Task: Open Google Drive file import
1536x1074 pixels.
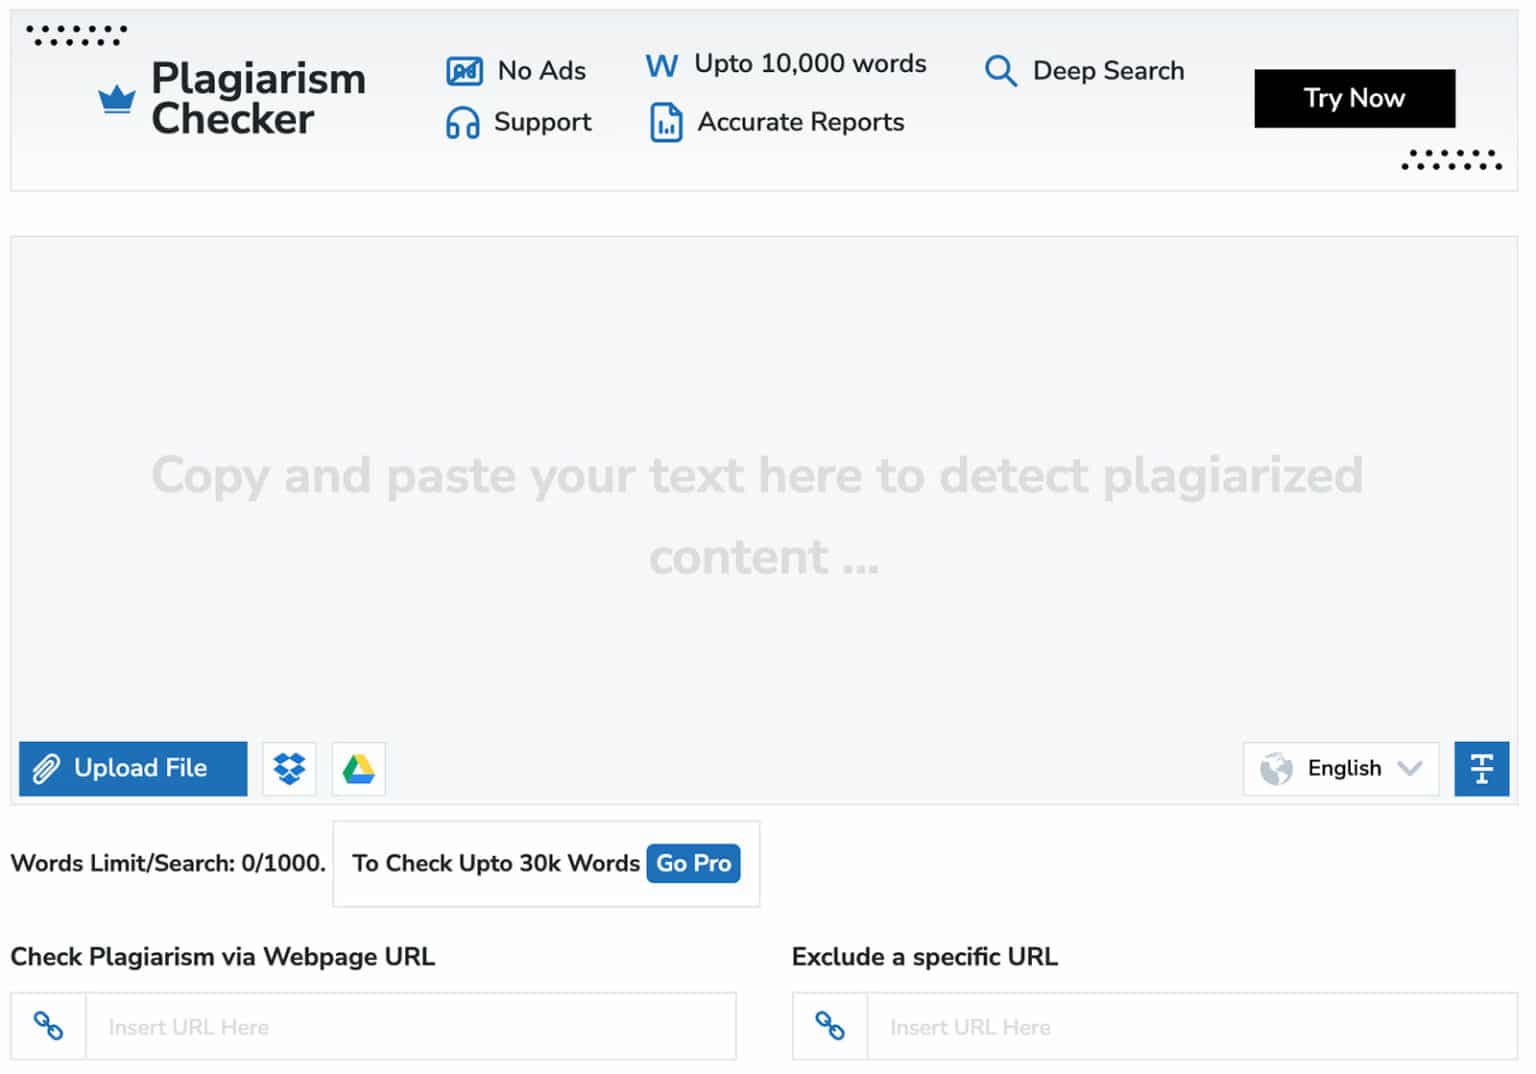Action: point(357,769)
